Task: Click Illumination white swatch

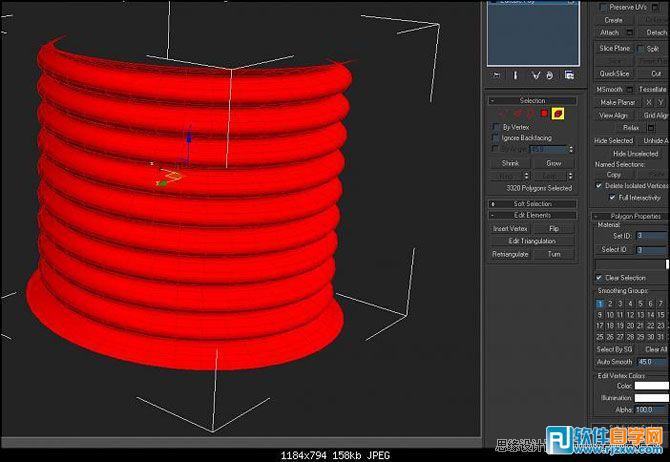Action: (x=652, y=398)
